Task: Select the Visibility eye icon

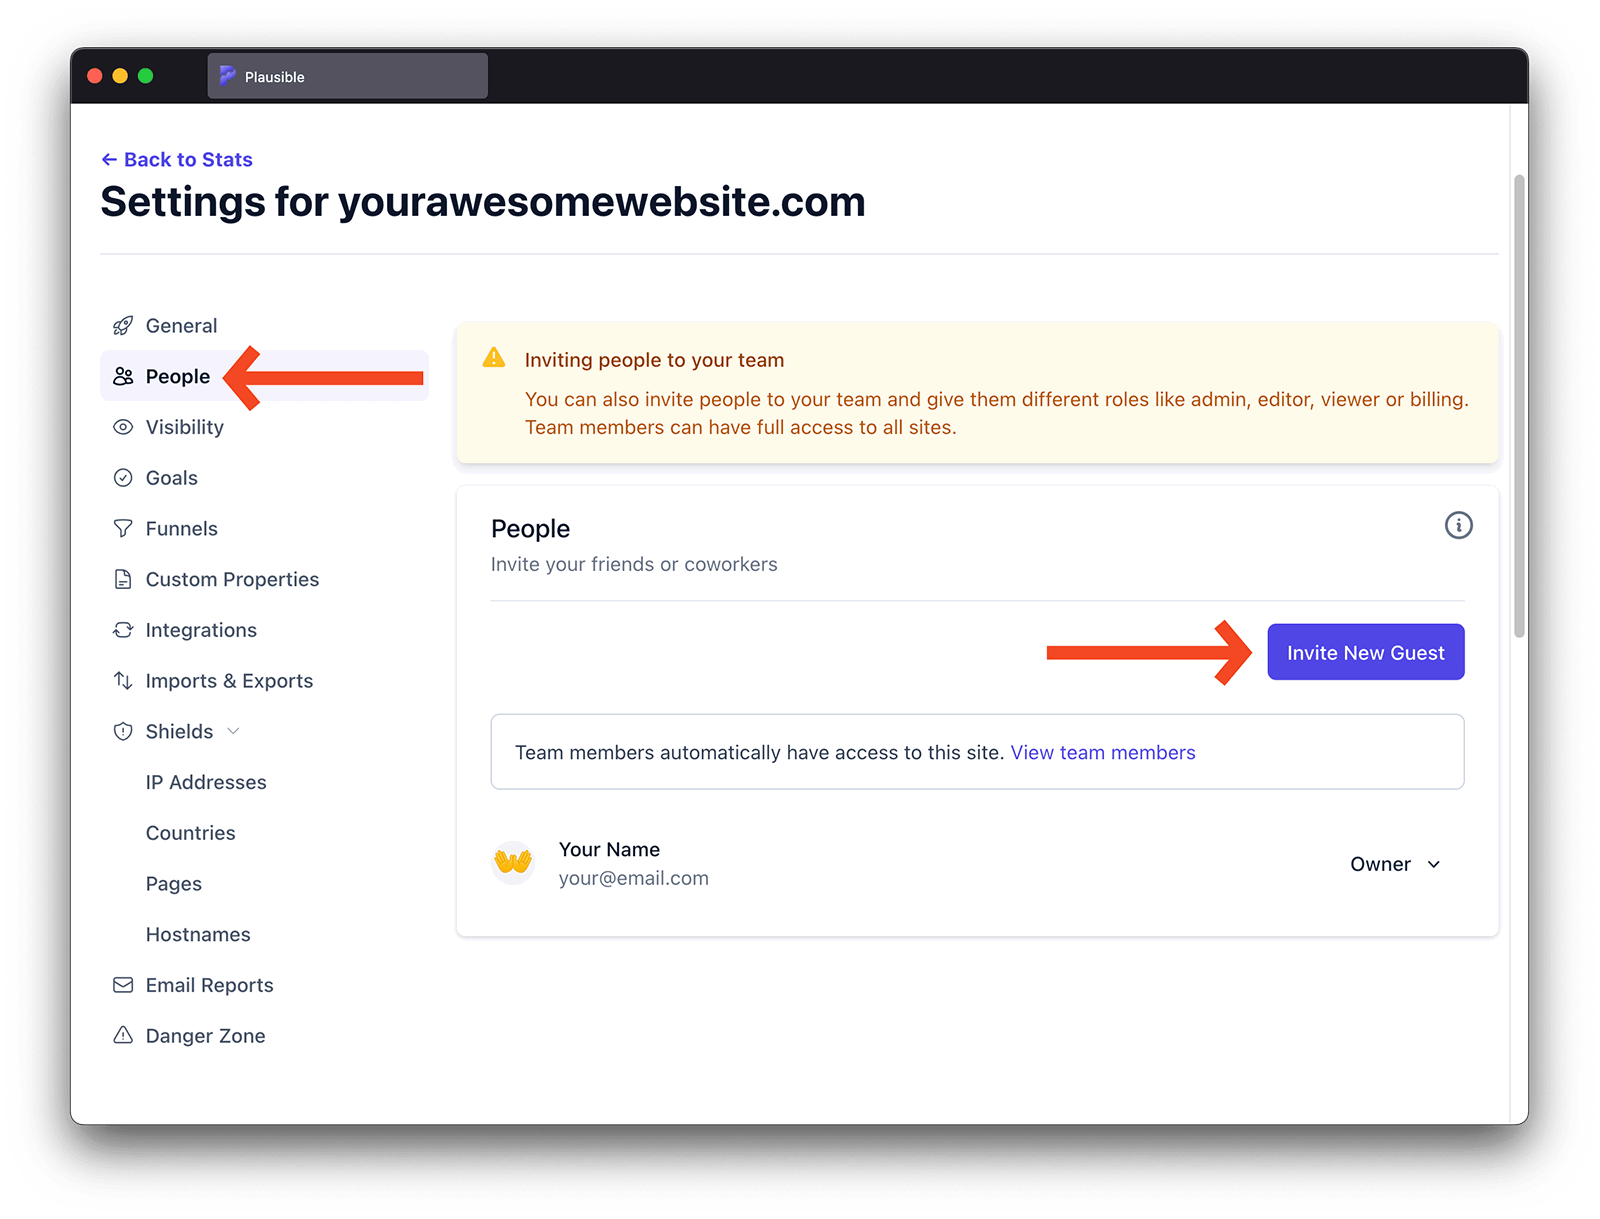Action: pos(122,427)
